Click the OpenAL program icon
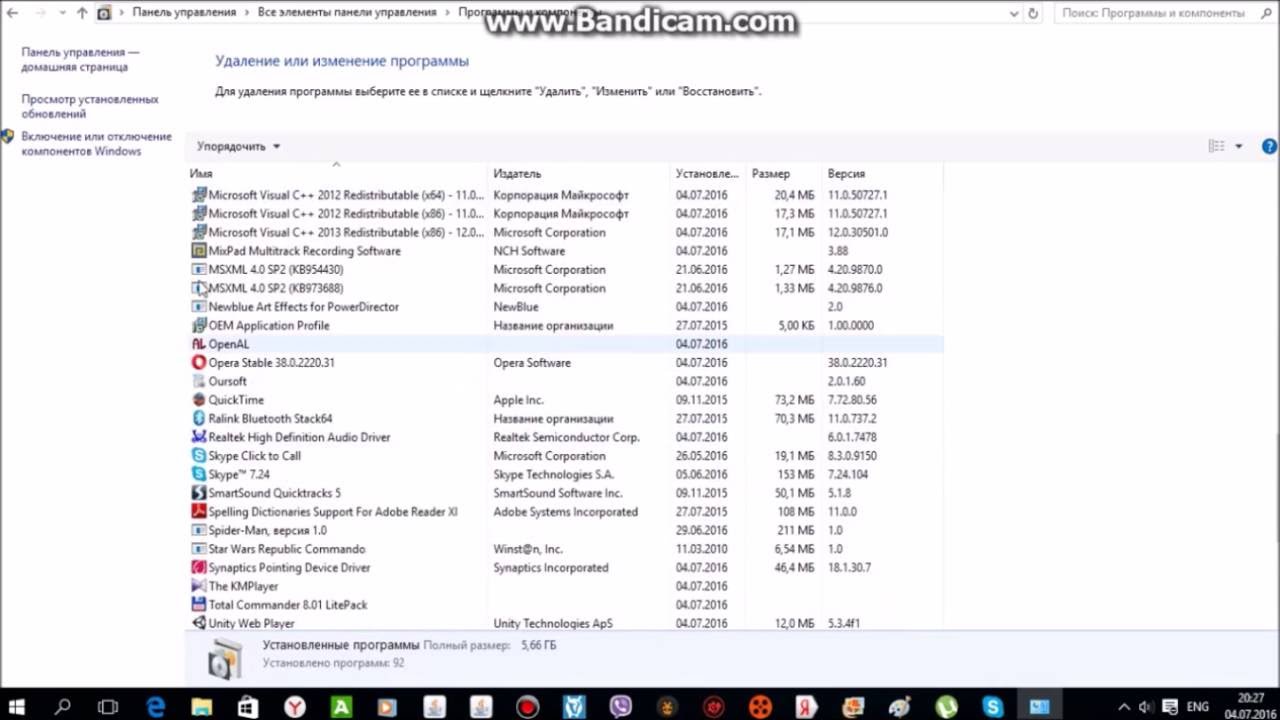Viewport: 1280px width, 720px height. (198, 344)
